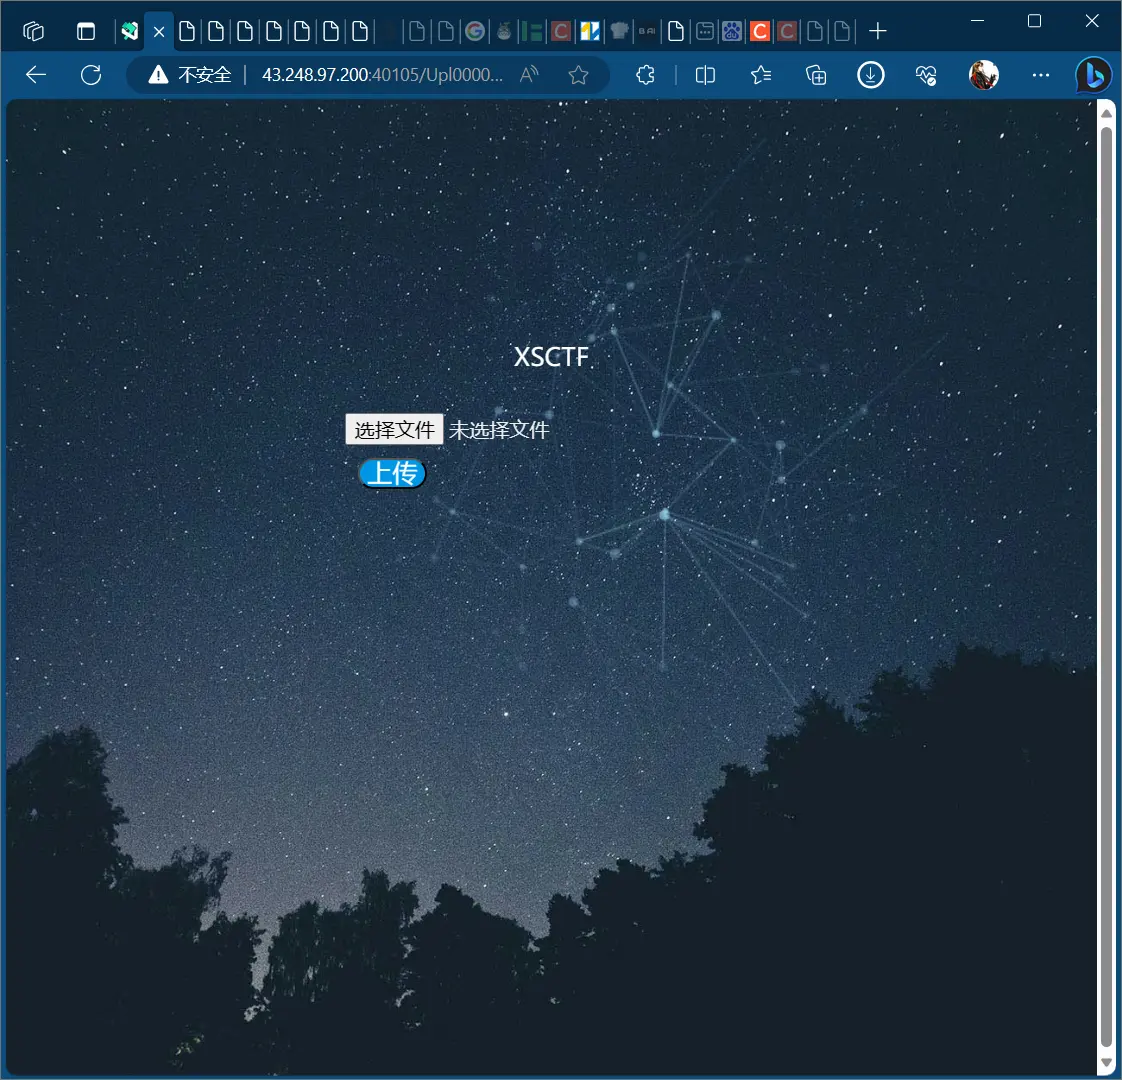Refresh the current page
The width and height of the screenshot is (1122, 1080).
tap(91, 75)
